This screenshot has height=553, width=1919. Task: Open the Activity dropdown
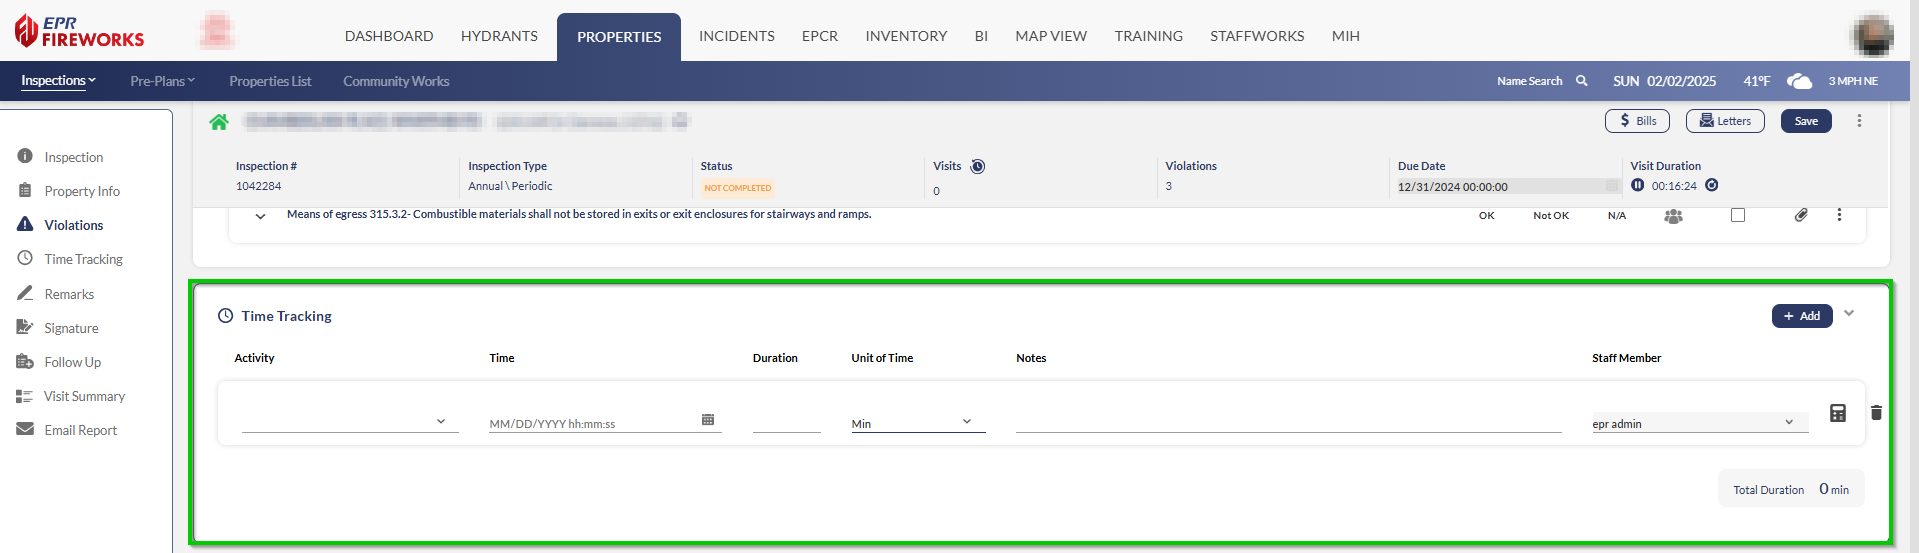click(x=349, y=422)
